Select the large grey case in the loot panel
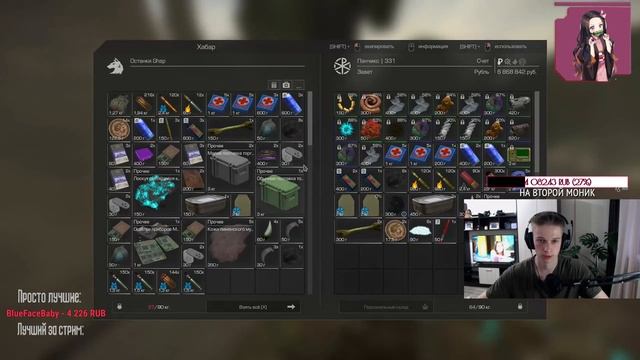 pyautogui.click(x=231, y=167)
